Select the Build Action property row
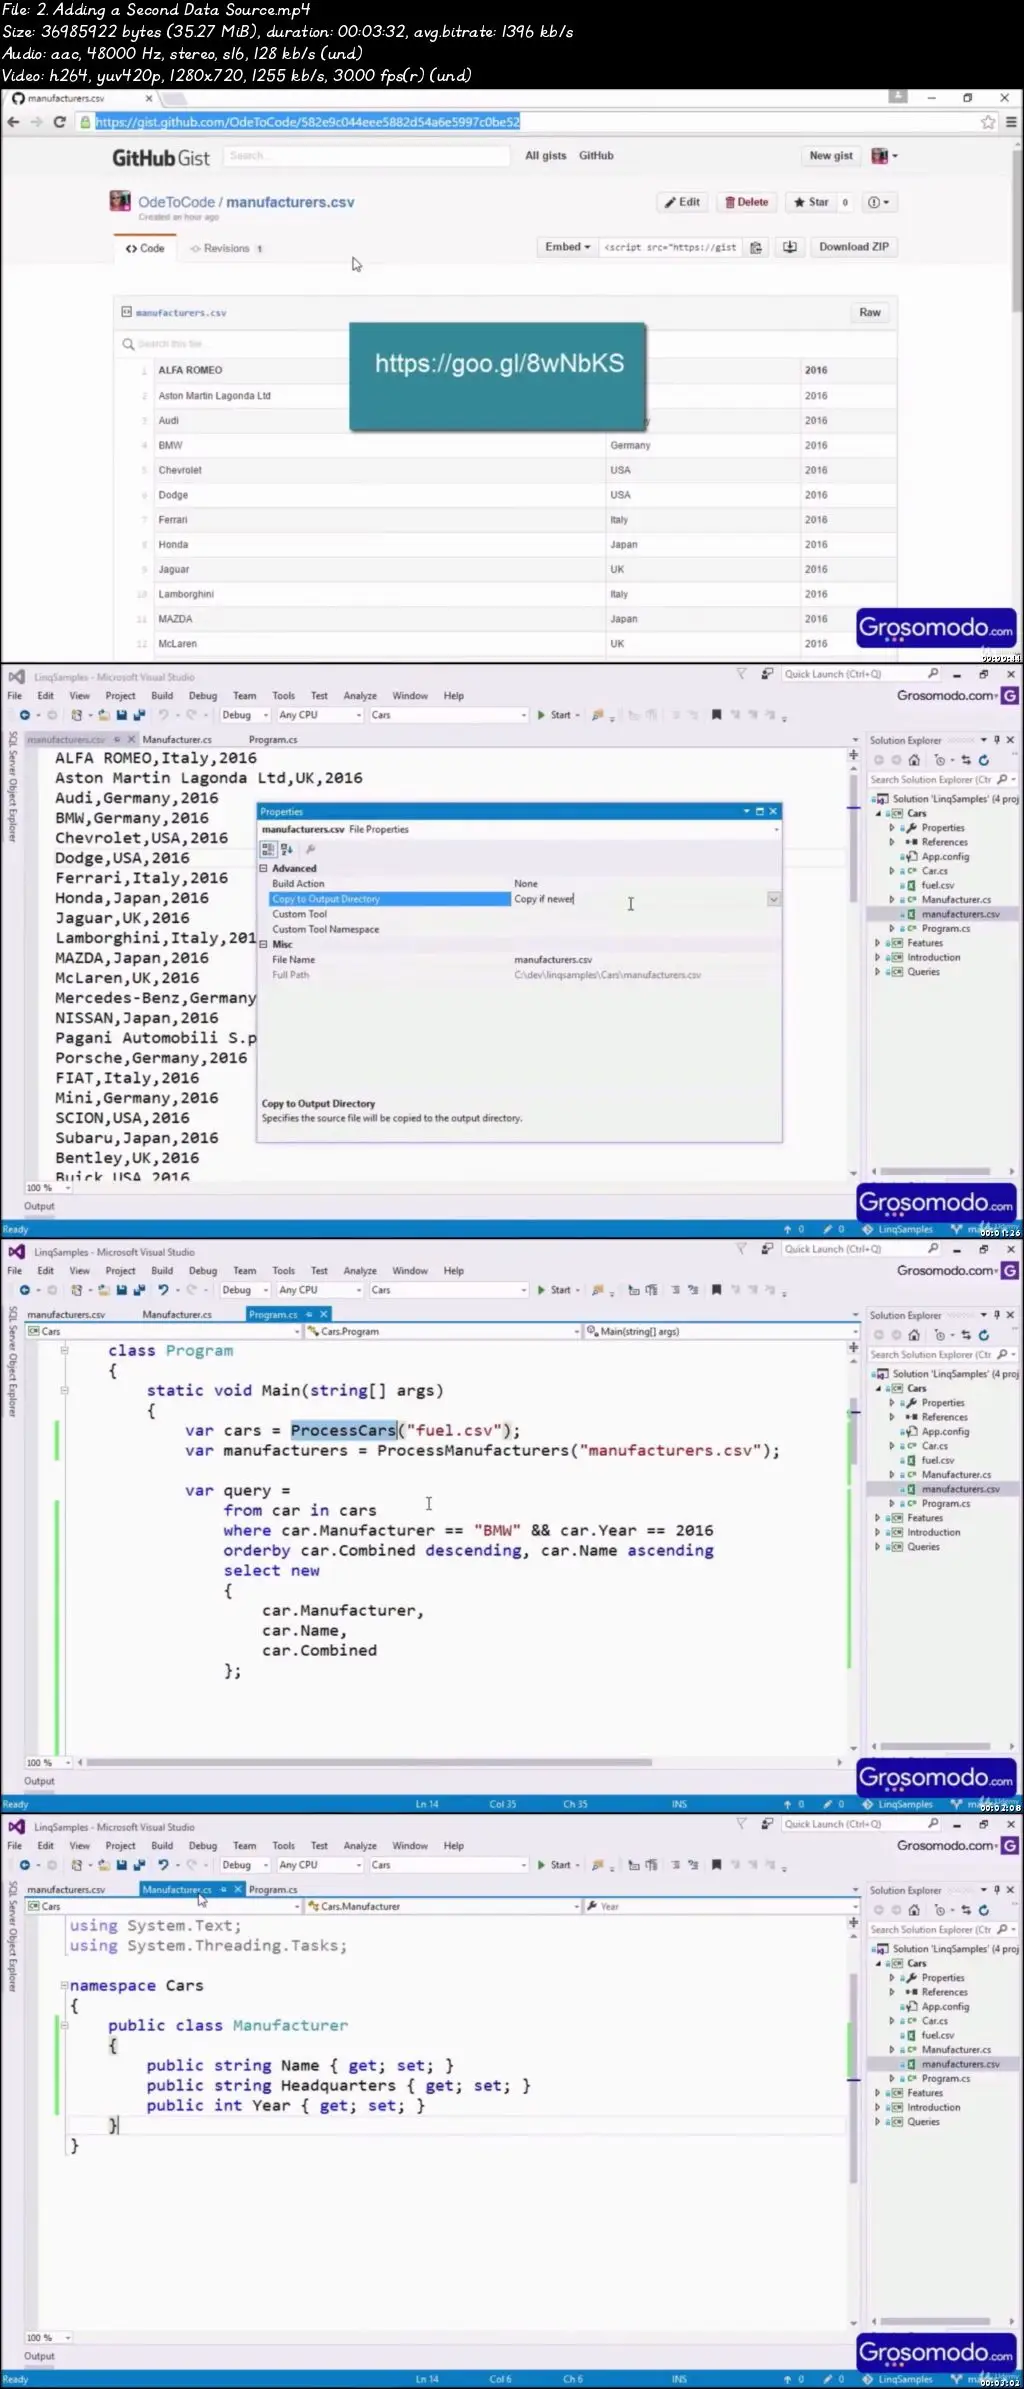1024x2389 pixels. pyautogui.click(x=519, y=884)
